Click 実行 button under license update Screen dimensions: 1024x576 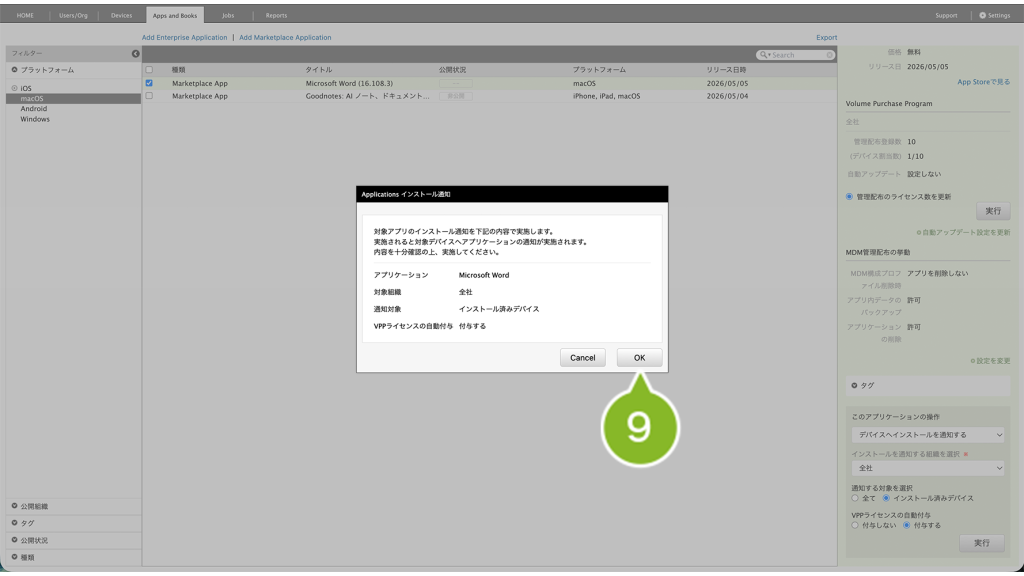(x=993, y=211)
